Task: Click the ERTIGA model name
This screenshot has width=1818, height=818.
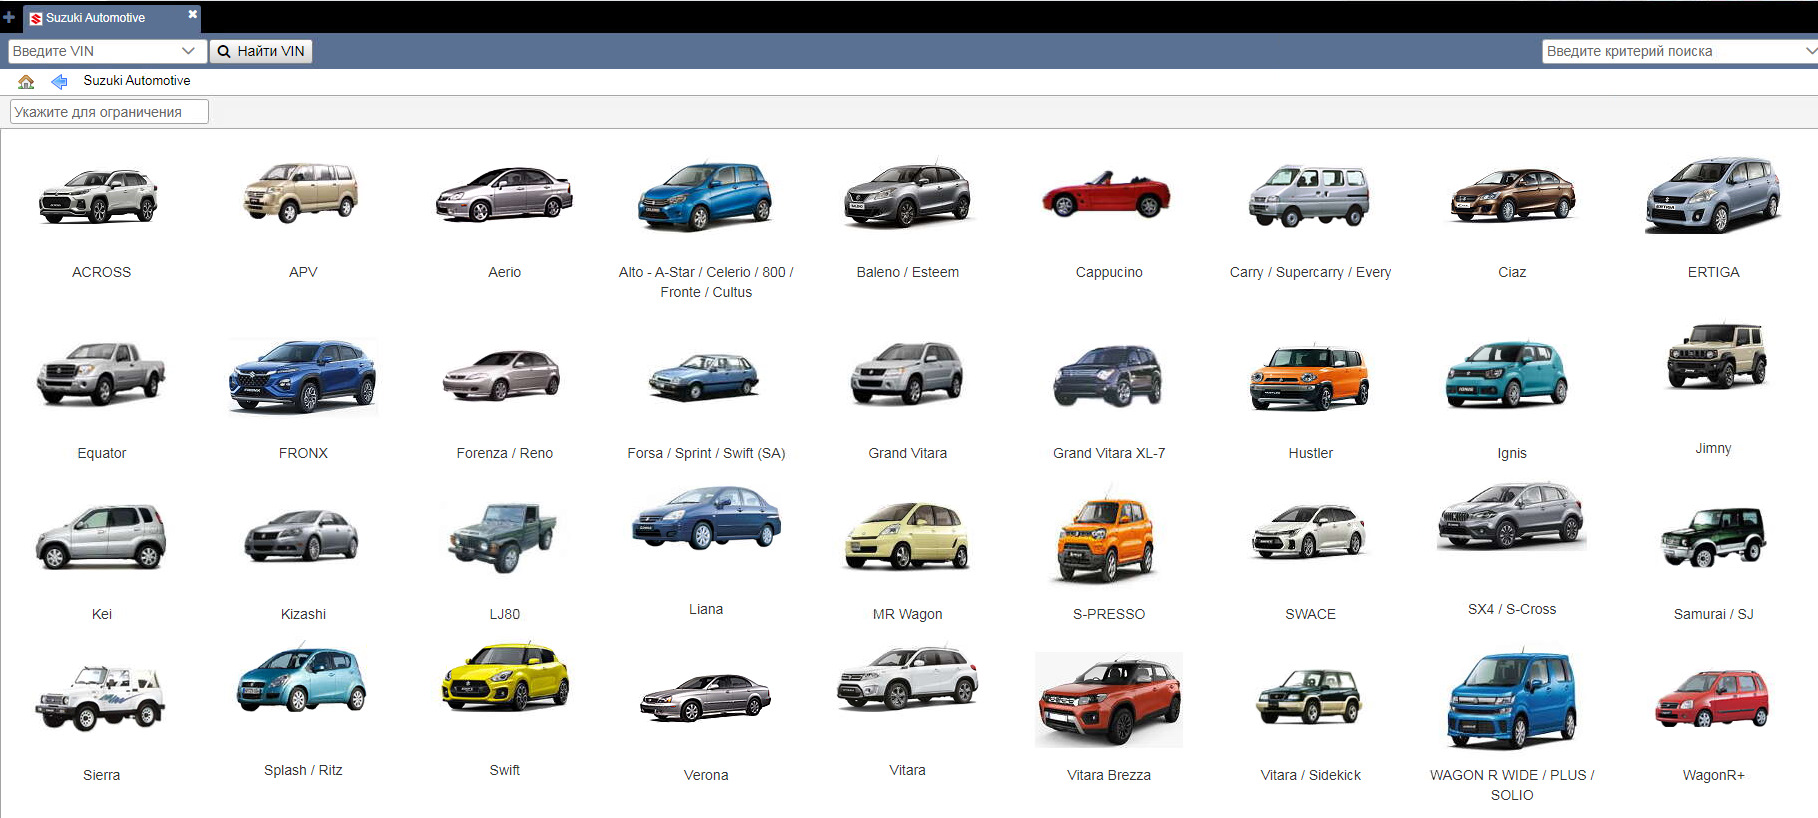Action: pyautogui.click(x=1713, y=272)
